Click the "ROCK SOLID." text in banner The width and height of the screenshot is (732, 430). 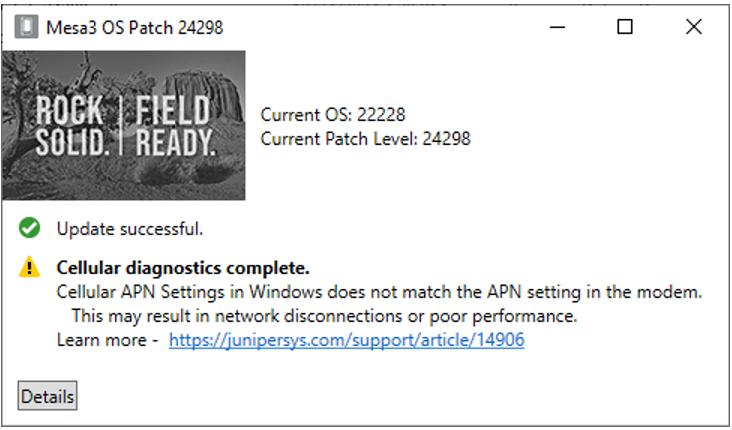(x=70, y=125)
